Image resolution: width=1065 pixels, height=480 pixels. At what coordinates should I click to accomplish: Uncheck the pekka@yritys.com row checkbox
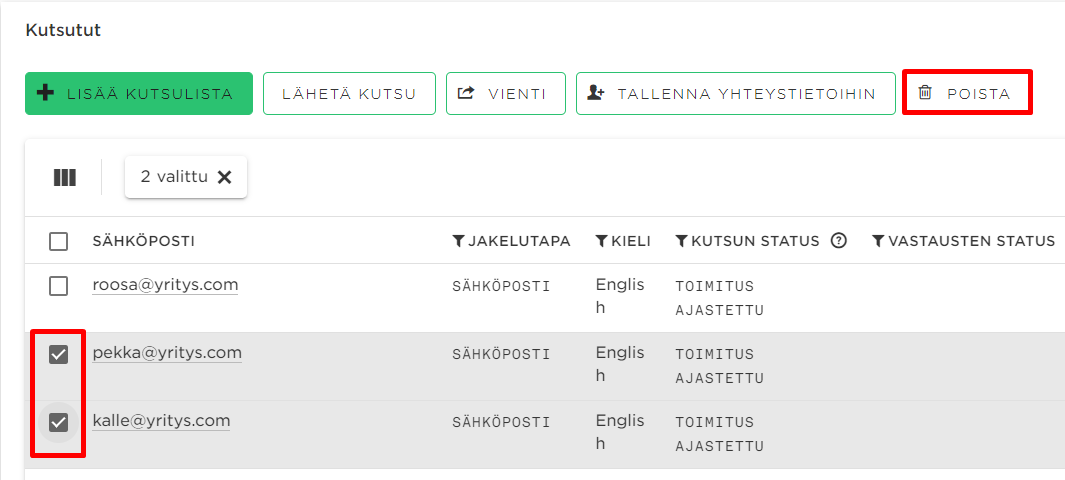[x=59, y=354]
